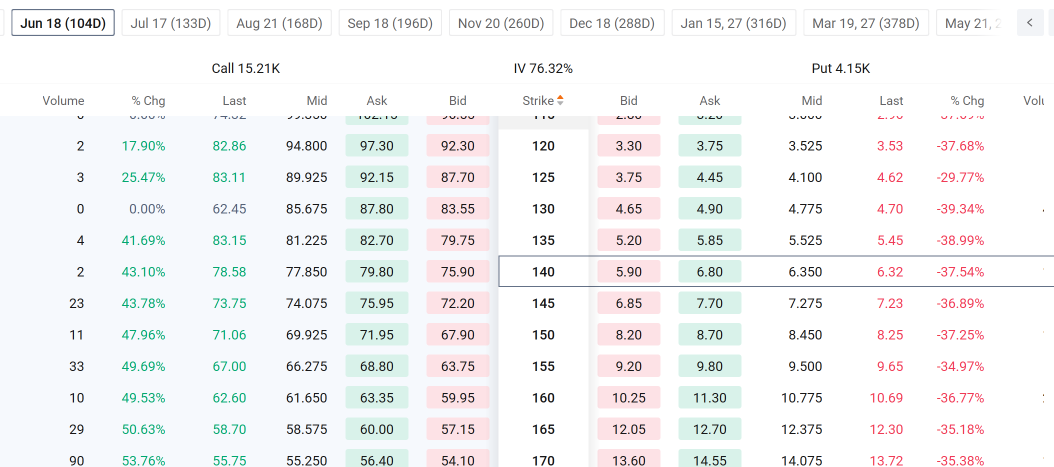Click call ask price 97.30 at strike 120
The image size is (1054, 467).
tap(376, 146)
